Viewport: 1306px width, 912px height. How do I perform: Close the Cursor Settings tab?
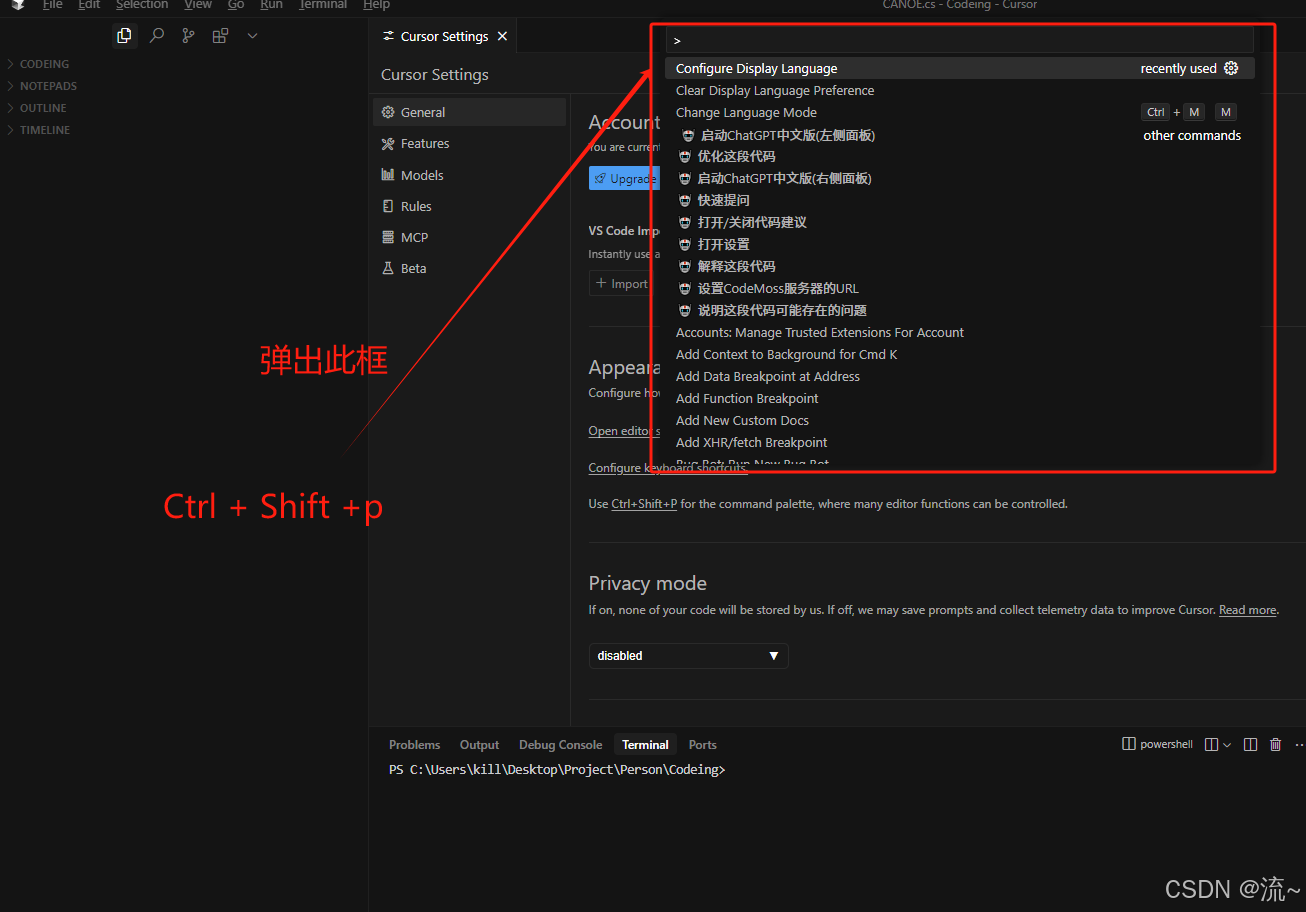(502, 36)
